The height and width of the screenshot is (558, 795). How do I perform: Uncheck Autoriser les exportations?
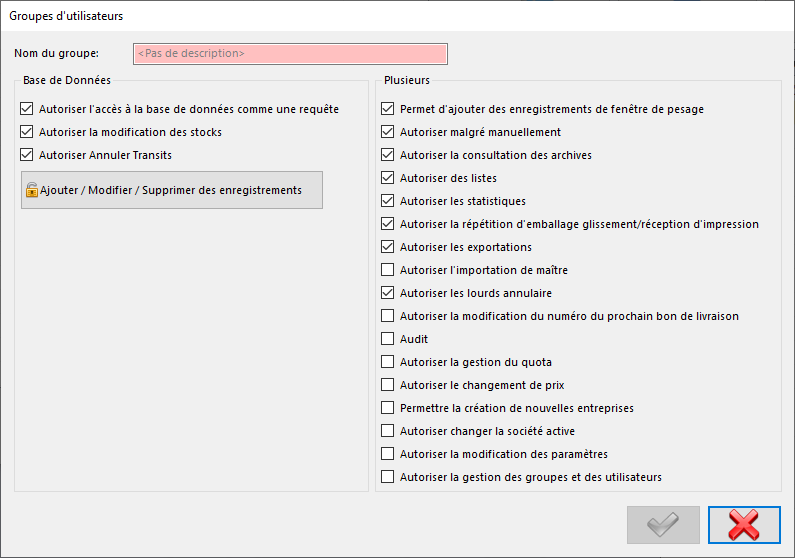tap(387, 247)
